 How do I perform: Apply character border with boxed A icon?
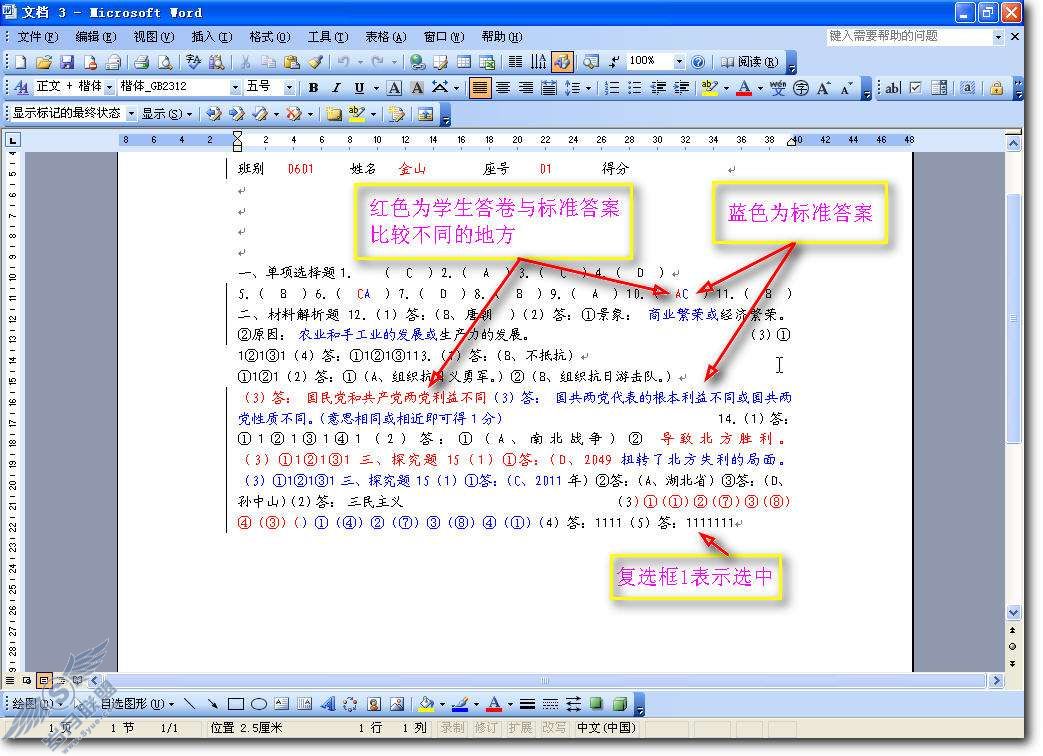[394, 87]
